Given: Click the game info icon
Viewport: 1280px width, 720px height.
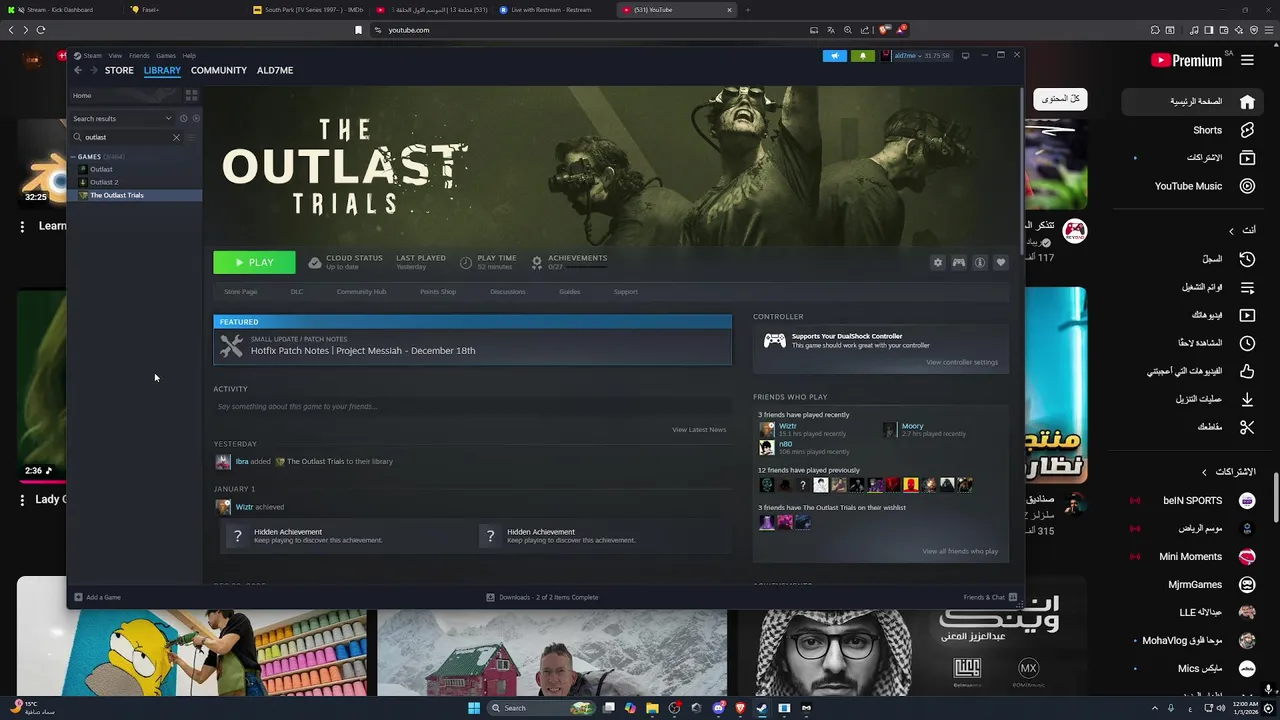Looking at the screenshot, I should (980, 262).
